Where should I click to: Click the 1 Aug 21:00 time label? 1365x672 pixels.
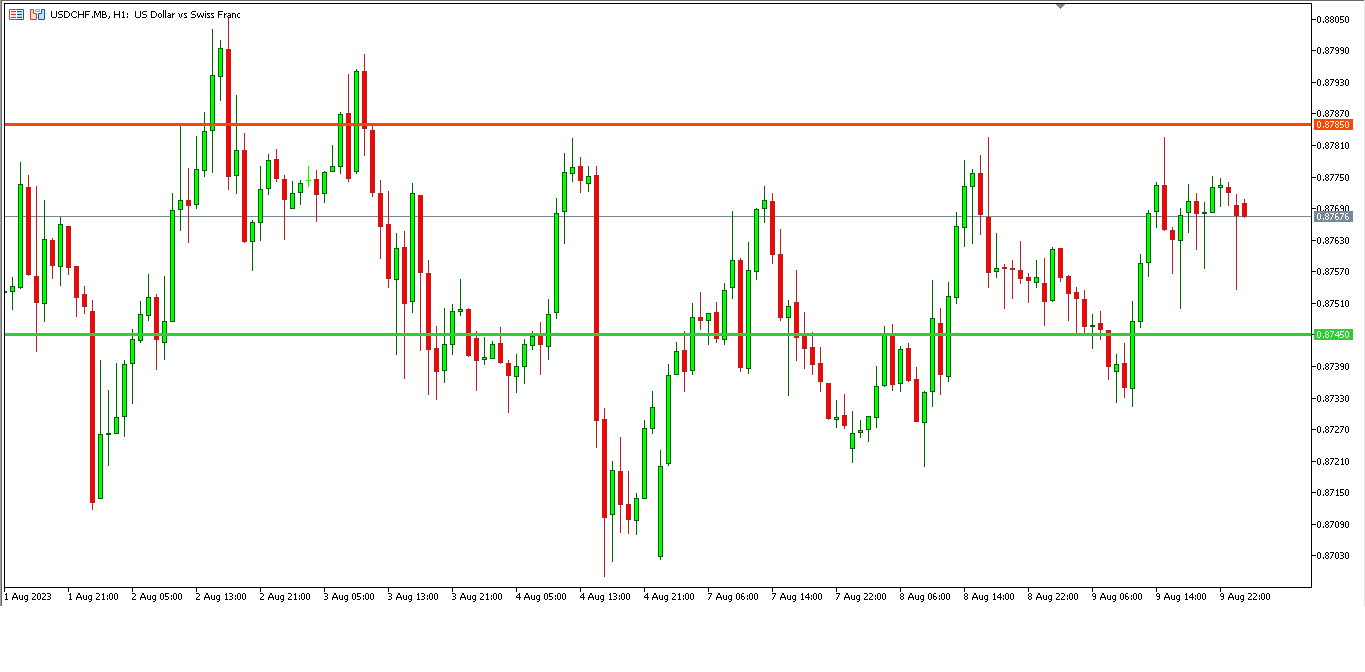93,597
